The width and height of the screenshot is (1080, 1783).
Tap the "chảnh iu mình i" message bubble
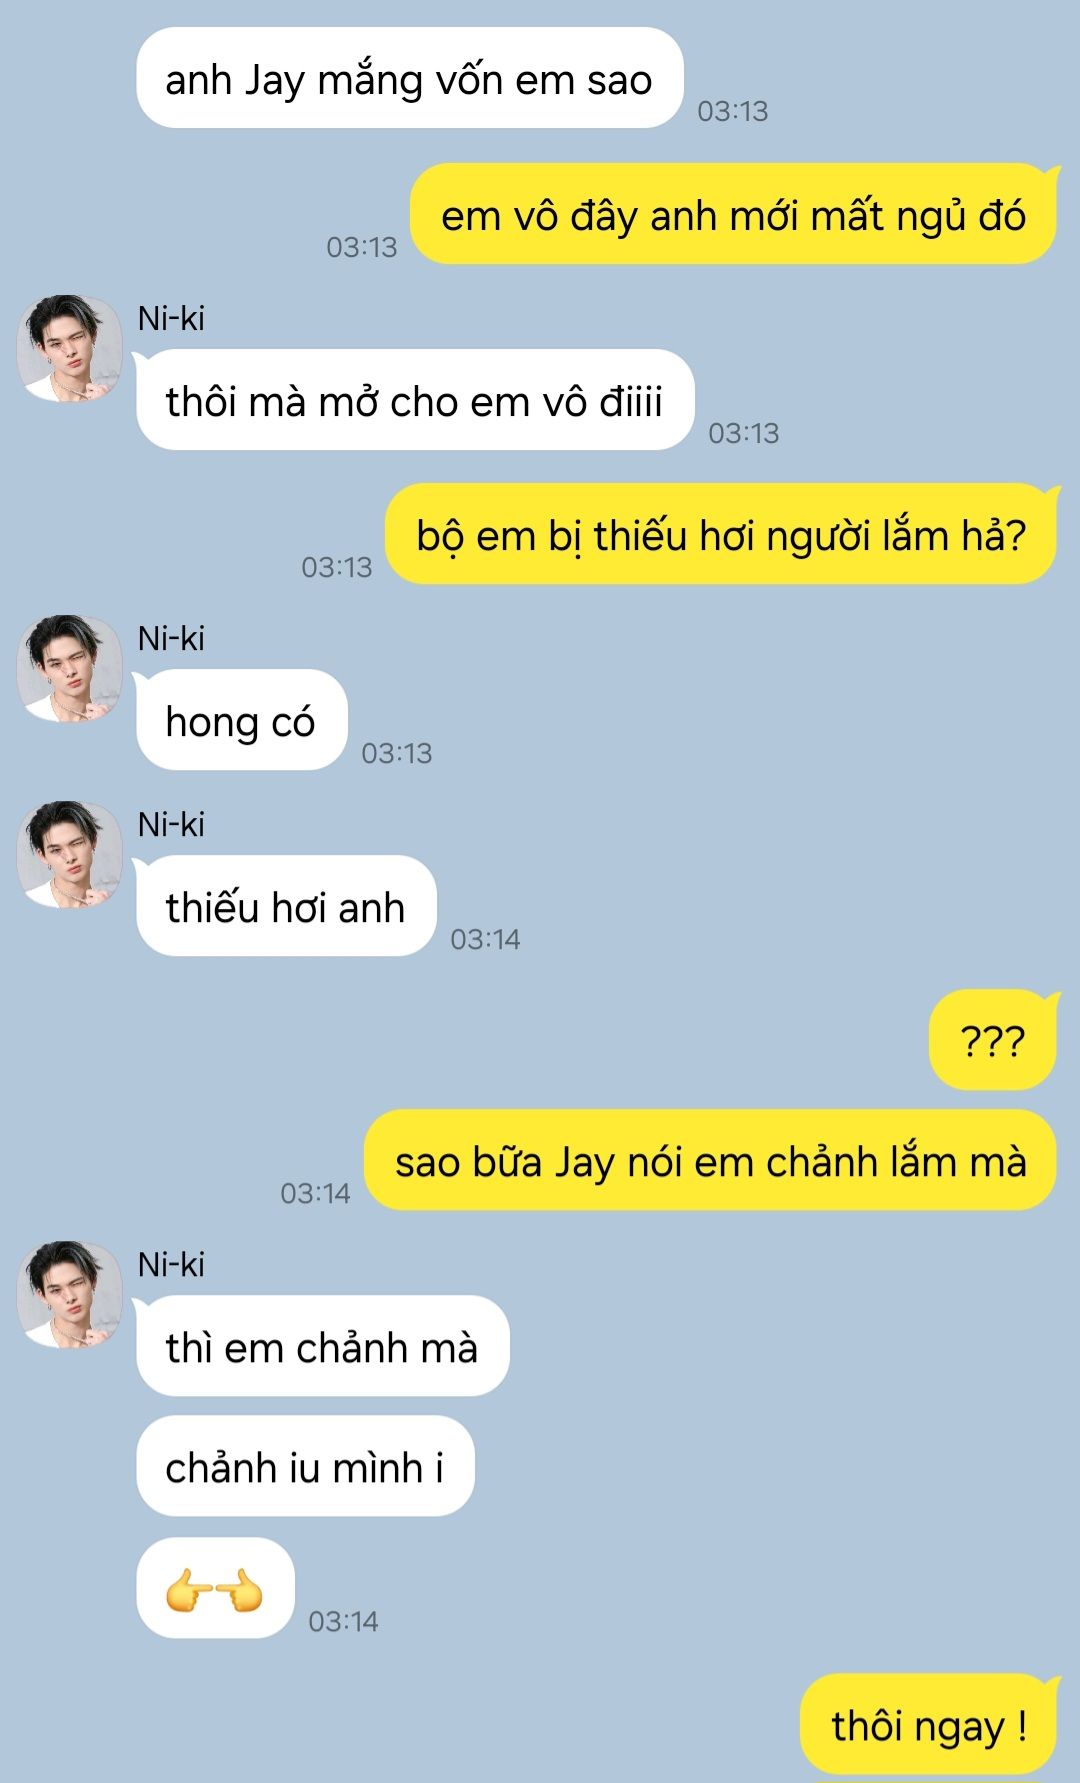click(305, 1466)
